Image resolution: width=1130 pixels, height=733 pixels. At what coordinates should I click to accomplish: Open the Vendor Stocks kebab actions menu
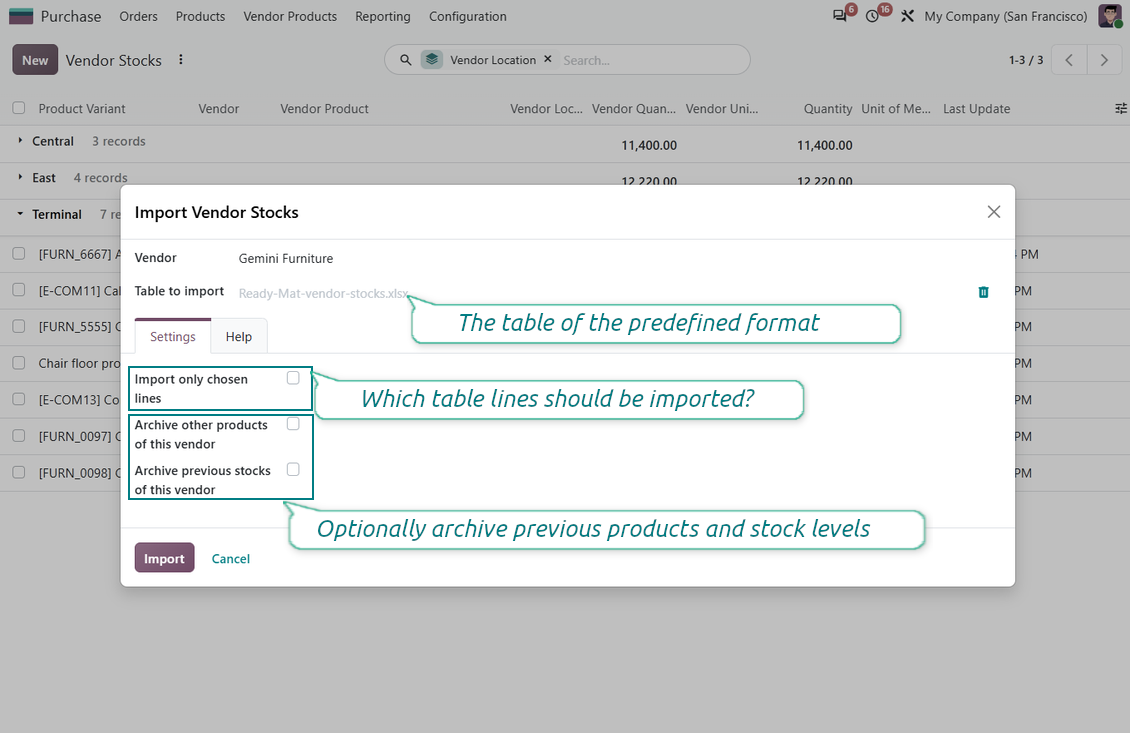181,60
